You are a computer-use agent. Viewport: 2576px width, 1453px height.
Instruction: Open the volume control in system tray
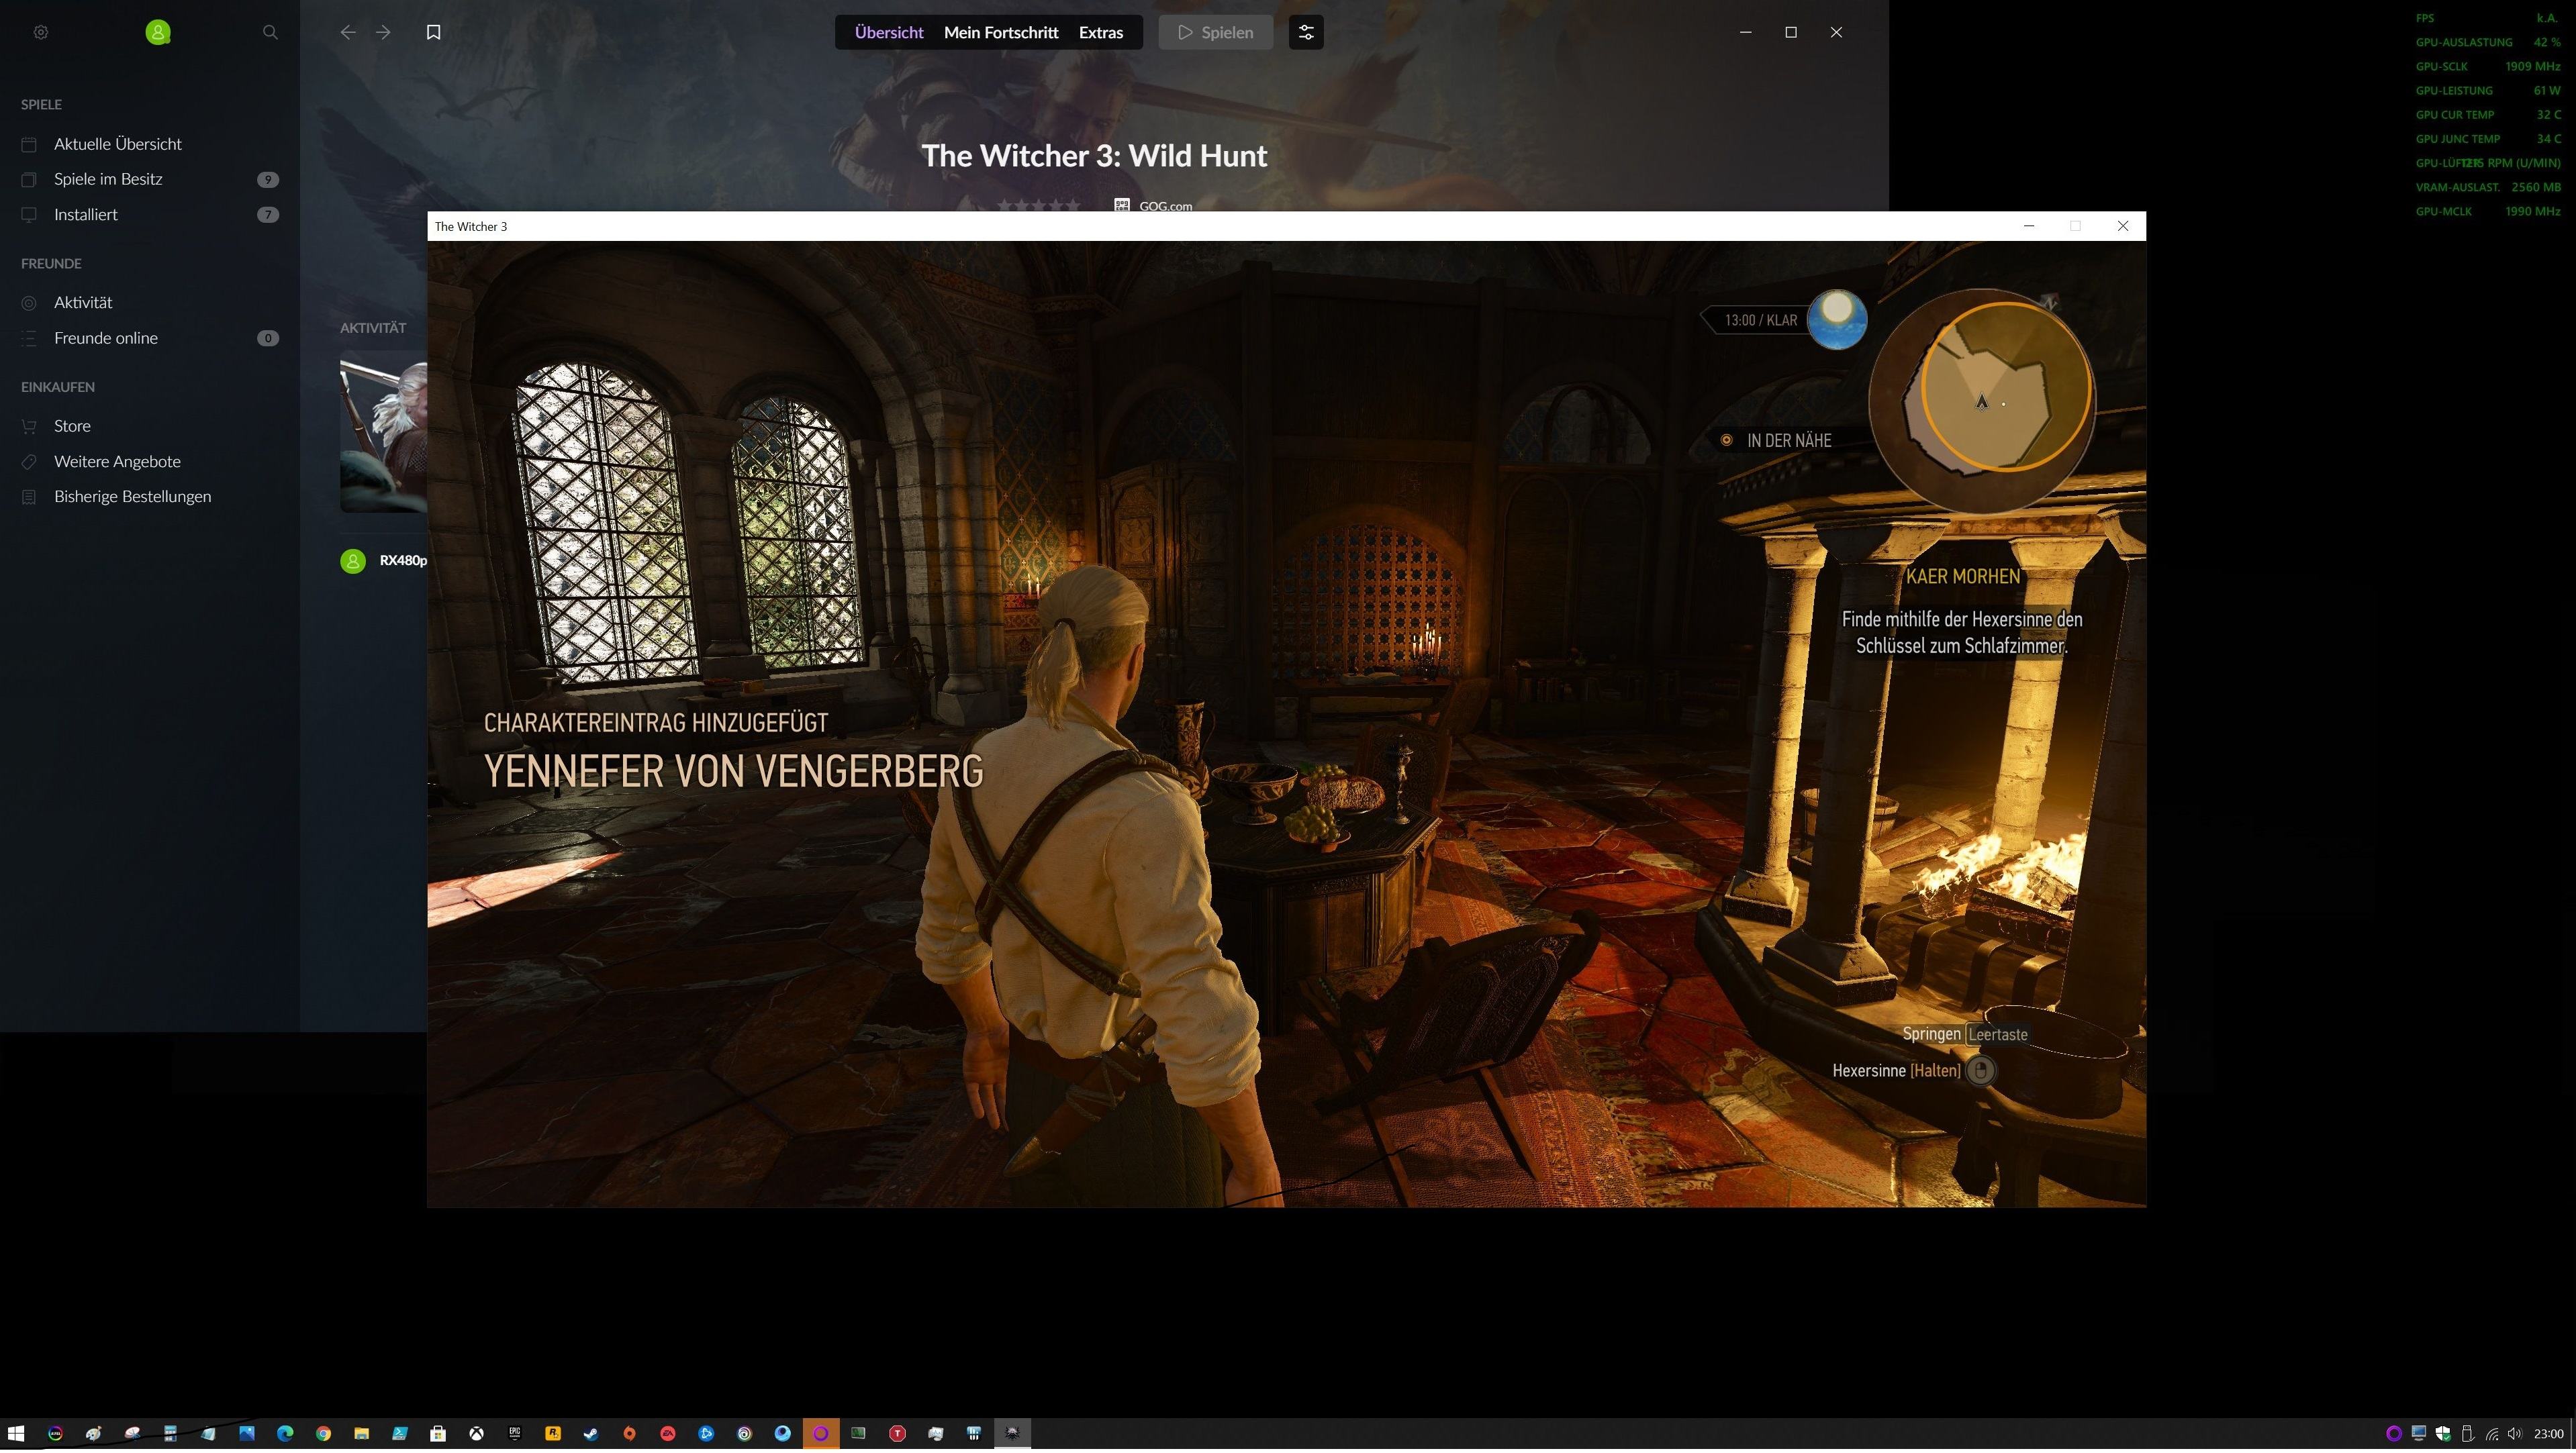click(2516, 1435)
